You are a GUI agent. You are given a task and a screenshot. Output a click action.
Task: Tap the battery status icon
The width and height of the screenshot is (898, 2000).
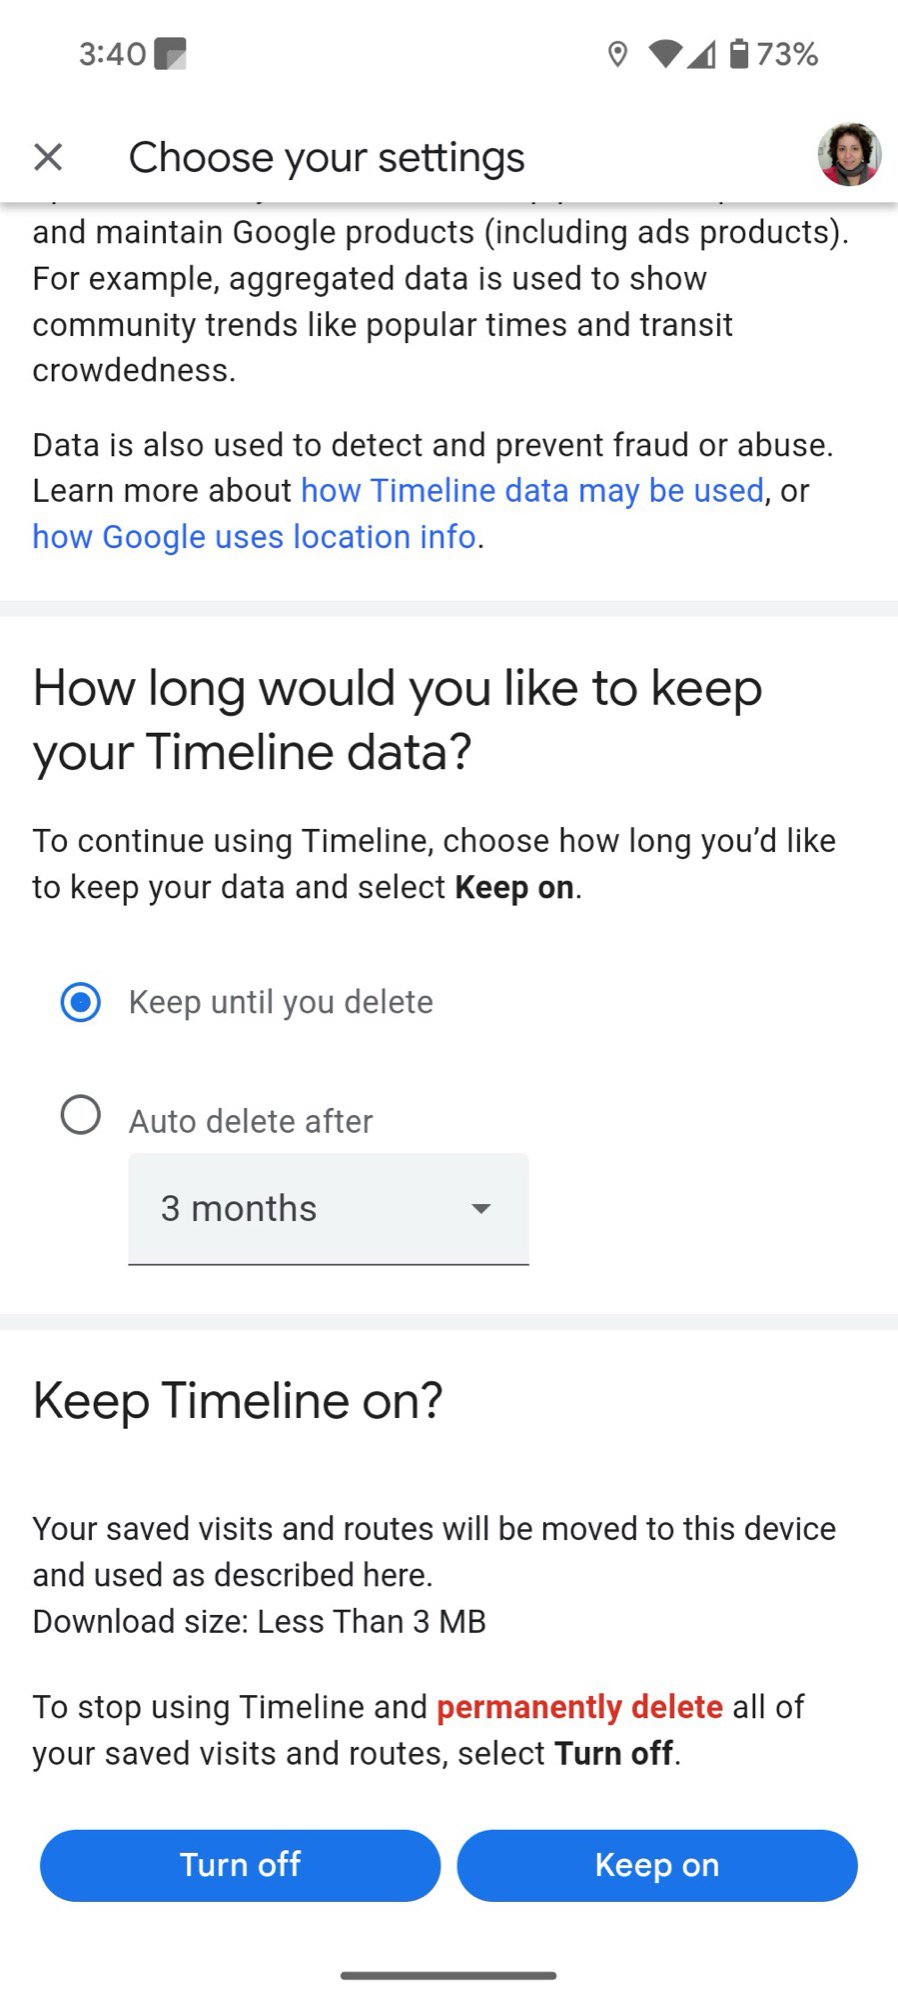point(739,54)
